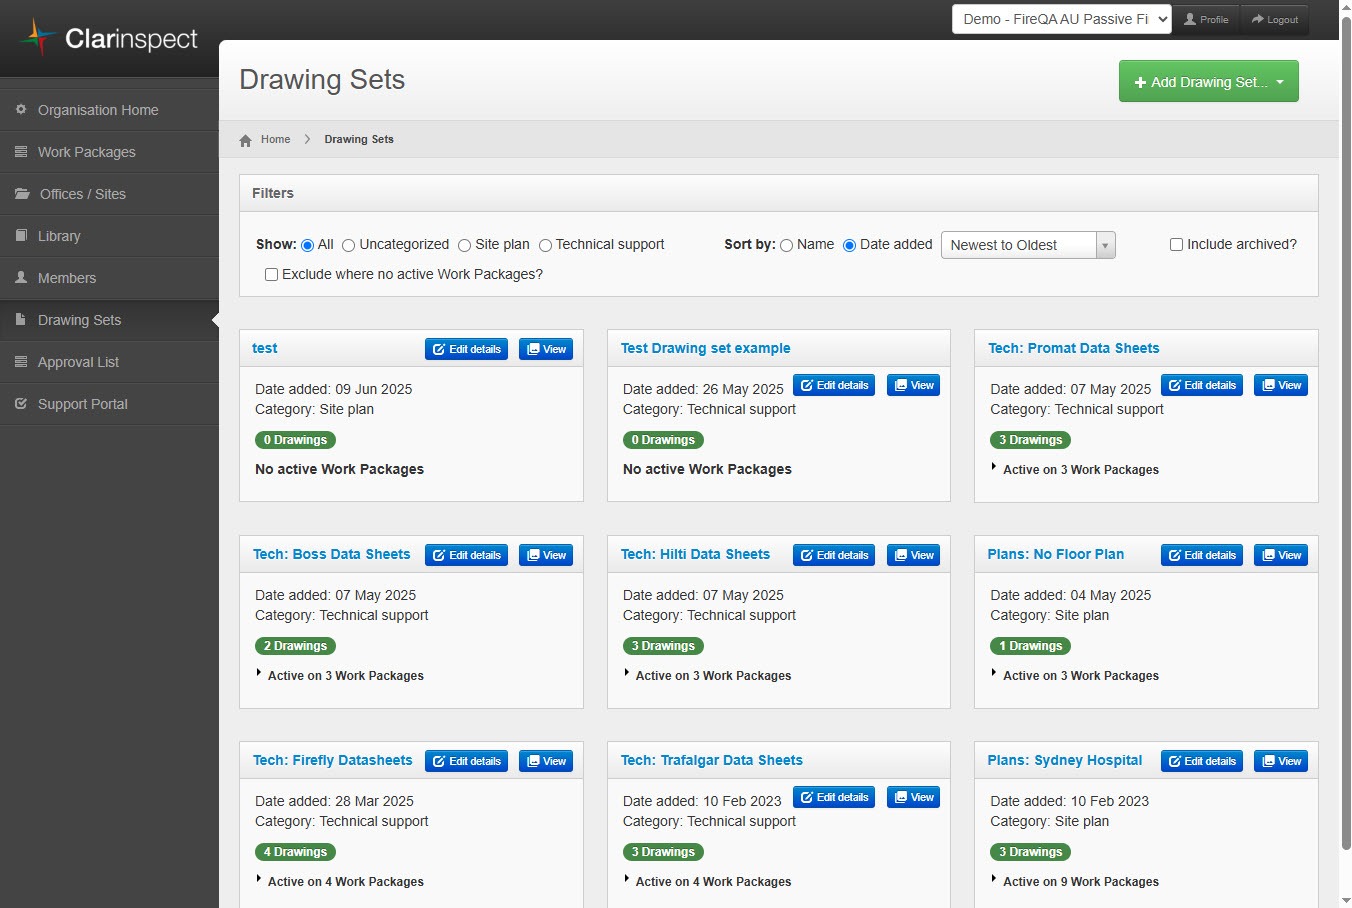
Task: Open the organisation selector dropdown
Action: tap(1061, 19)
